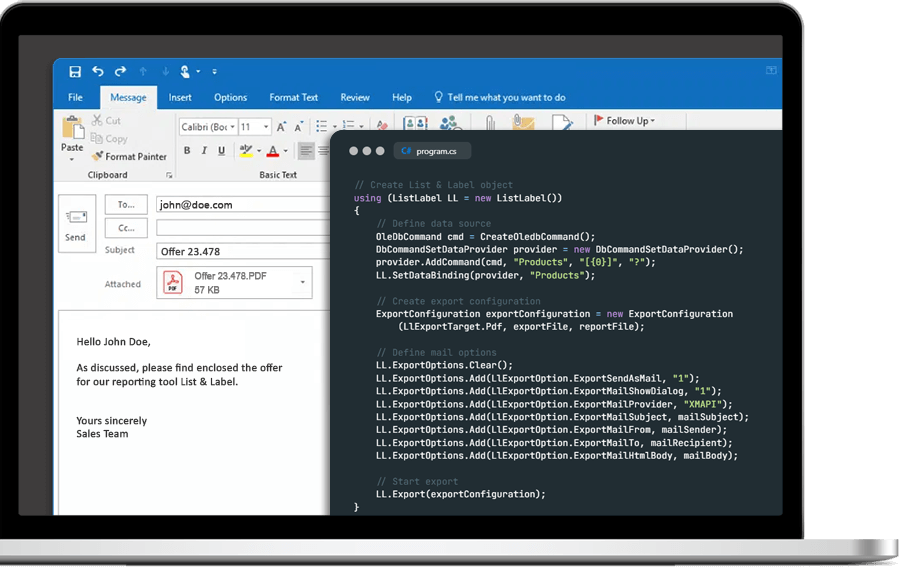Increase font size with Grow Font
900x567 pixels.
coord(281,127)
